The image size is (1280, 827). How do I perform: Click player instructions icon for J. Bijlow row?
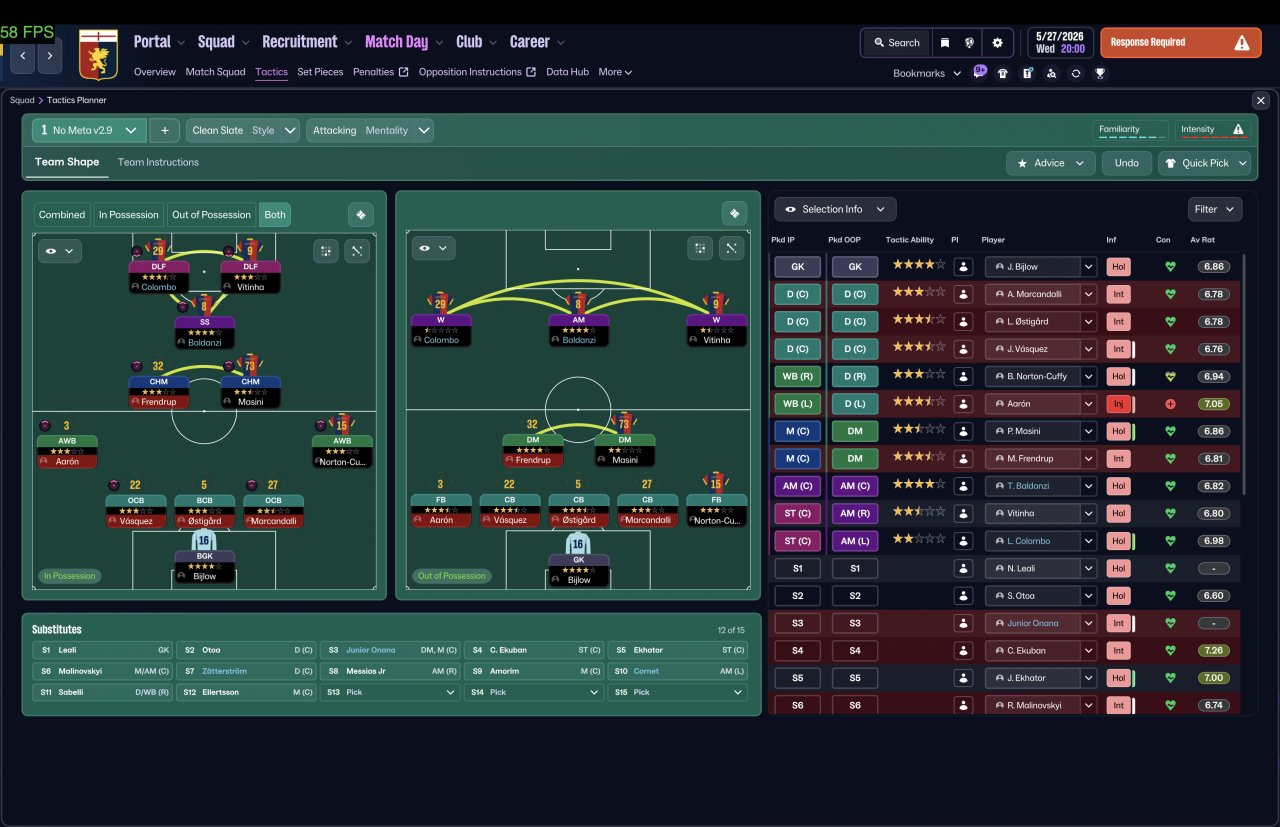tap(963, 267)
